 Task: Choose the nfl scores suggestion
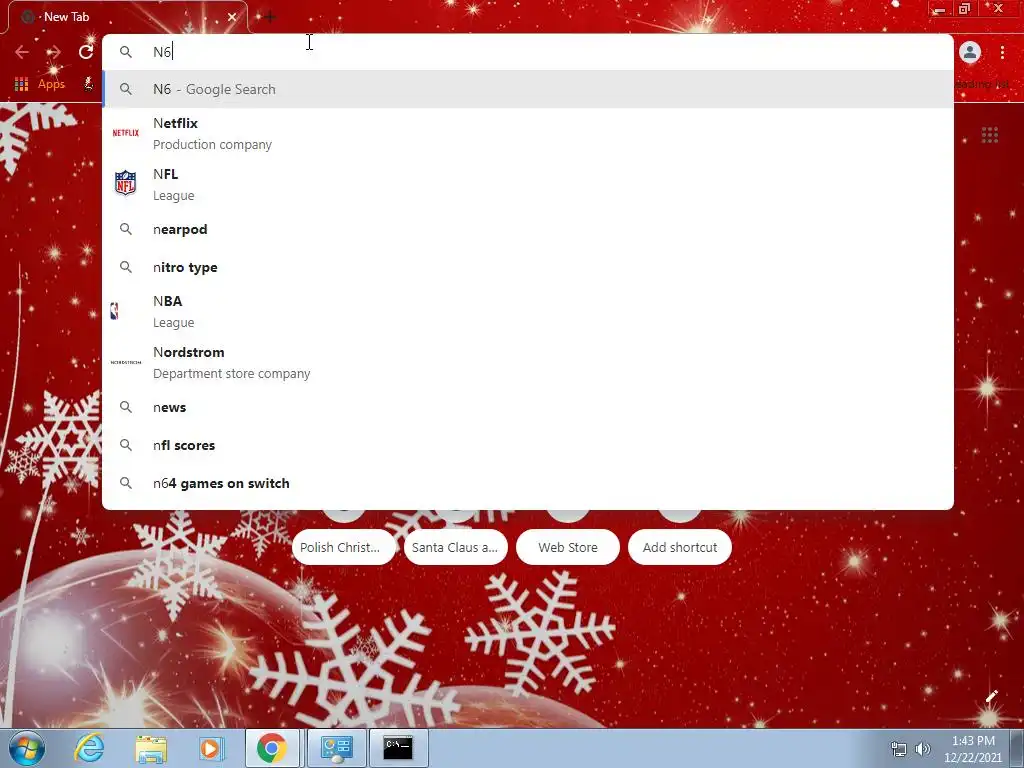pos(528,445)
